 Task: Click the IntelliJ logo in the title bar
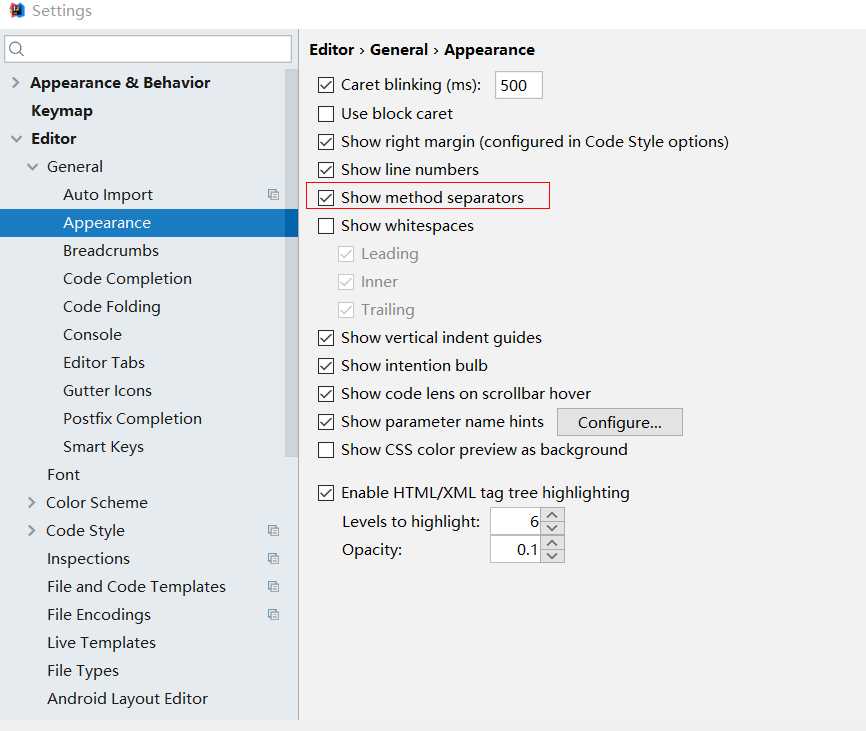coord(17,10)
